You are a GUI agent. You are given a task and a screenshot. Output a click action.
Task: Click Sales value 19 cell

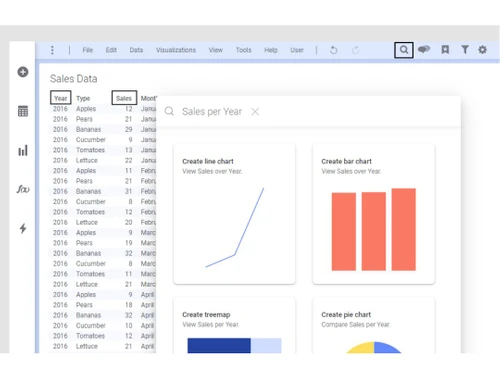point(129,243)
